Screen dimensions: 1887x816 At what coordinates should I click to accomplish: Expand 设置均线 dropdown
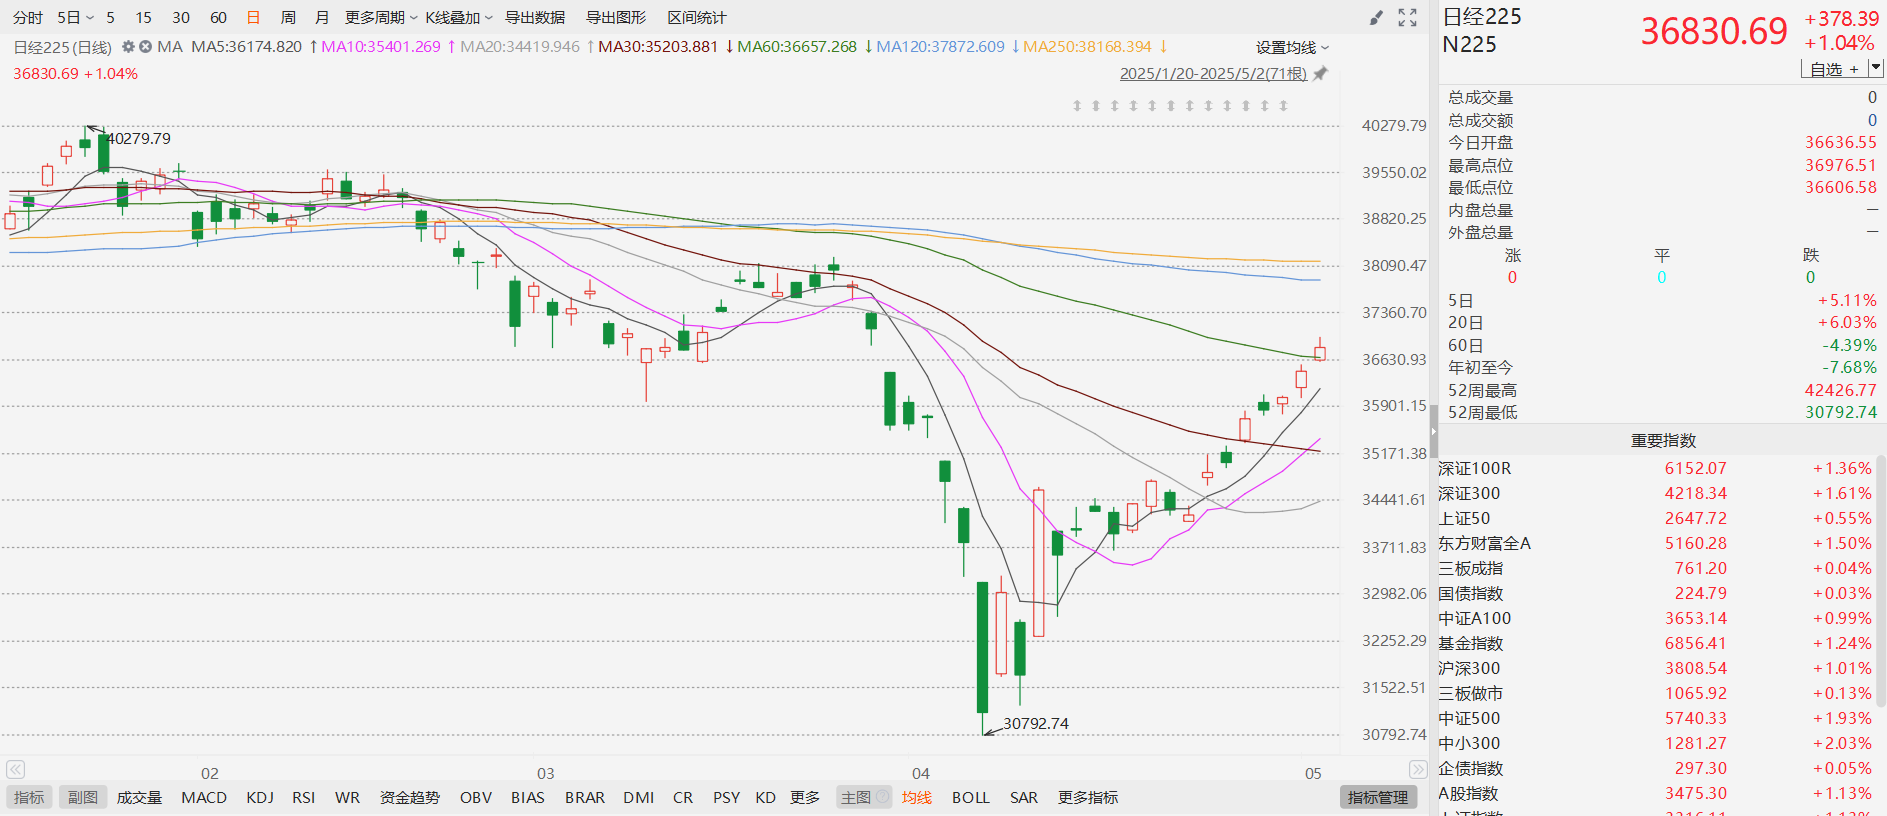1292,47
